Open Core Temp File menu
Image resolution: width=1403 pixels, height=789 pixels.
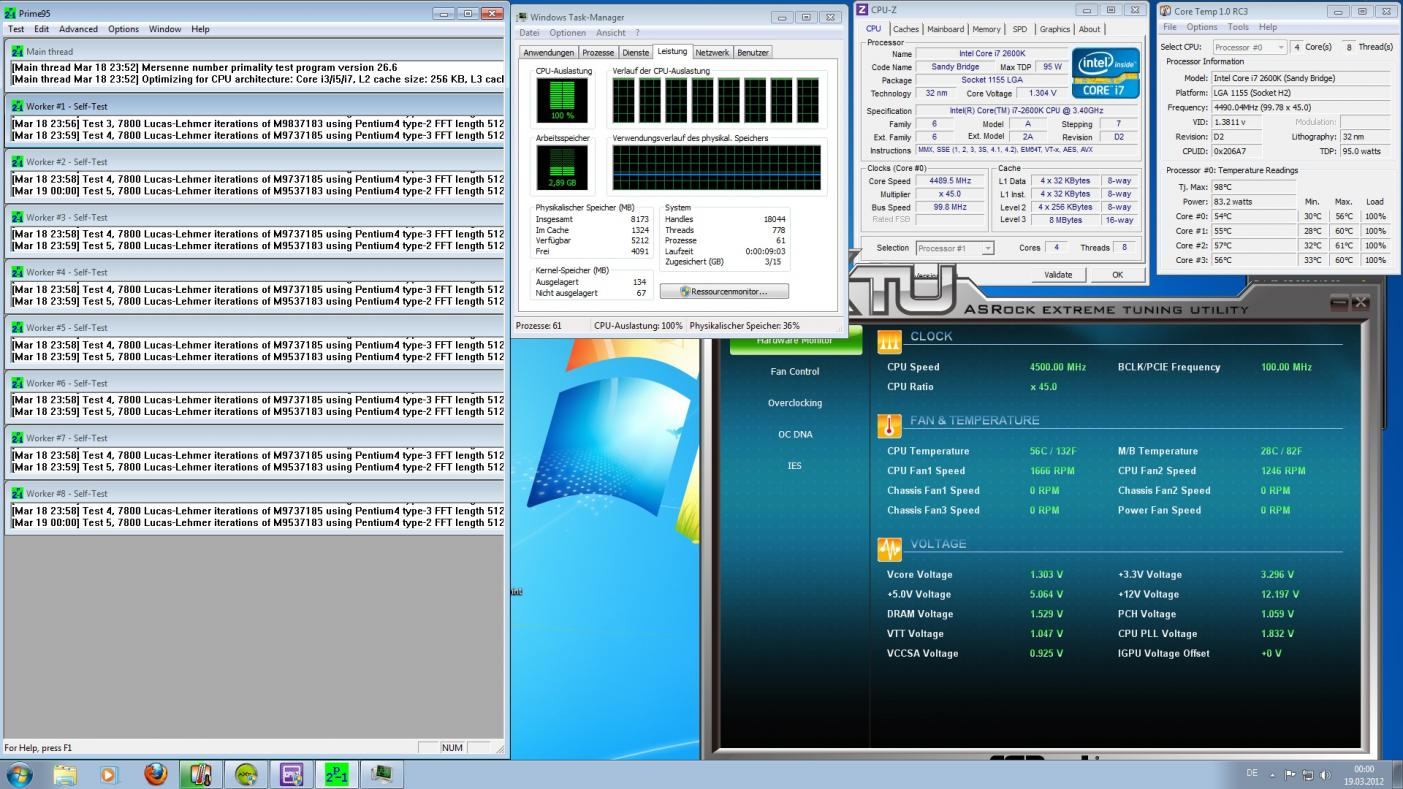[x=1169, y=27]
